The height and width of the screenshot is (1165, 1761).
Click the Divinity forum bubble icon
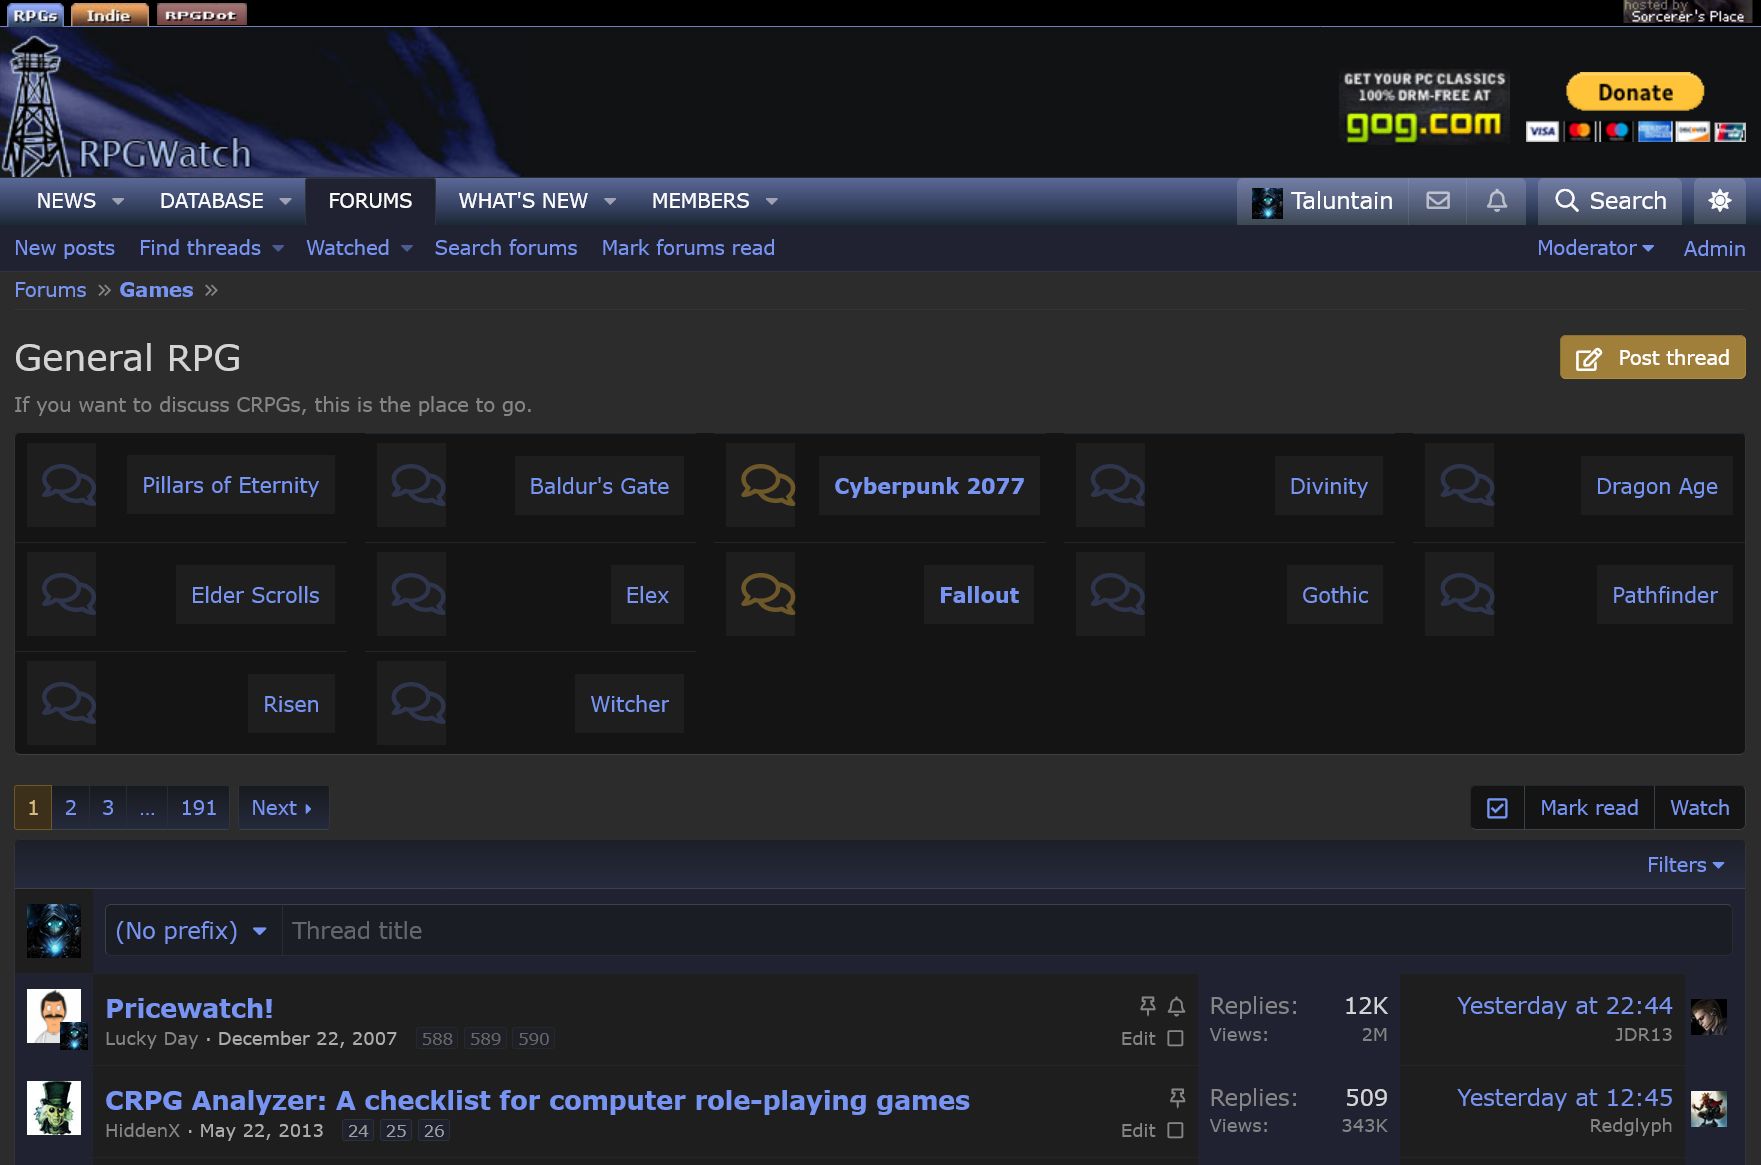click(1117, 485)
